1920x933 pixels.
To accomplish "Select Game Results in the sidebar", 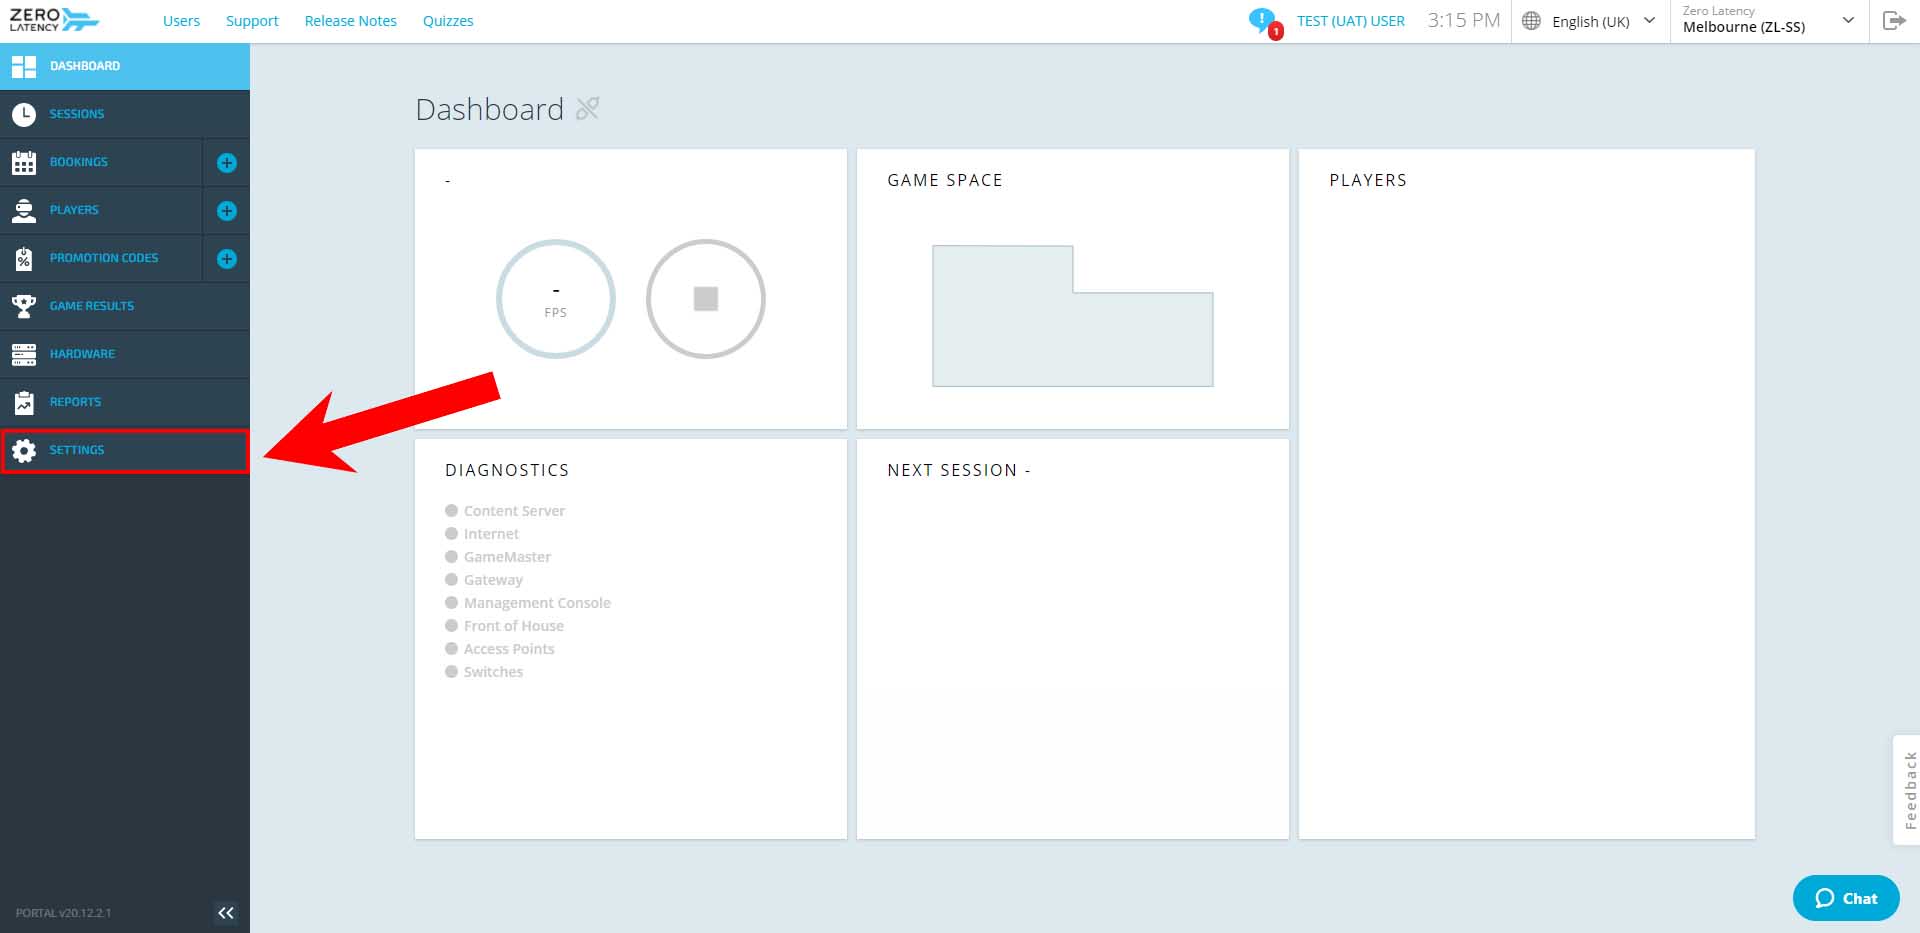I will click(92, 306).
